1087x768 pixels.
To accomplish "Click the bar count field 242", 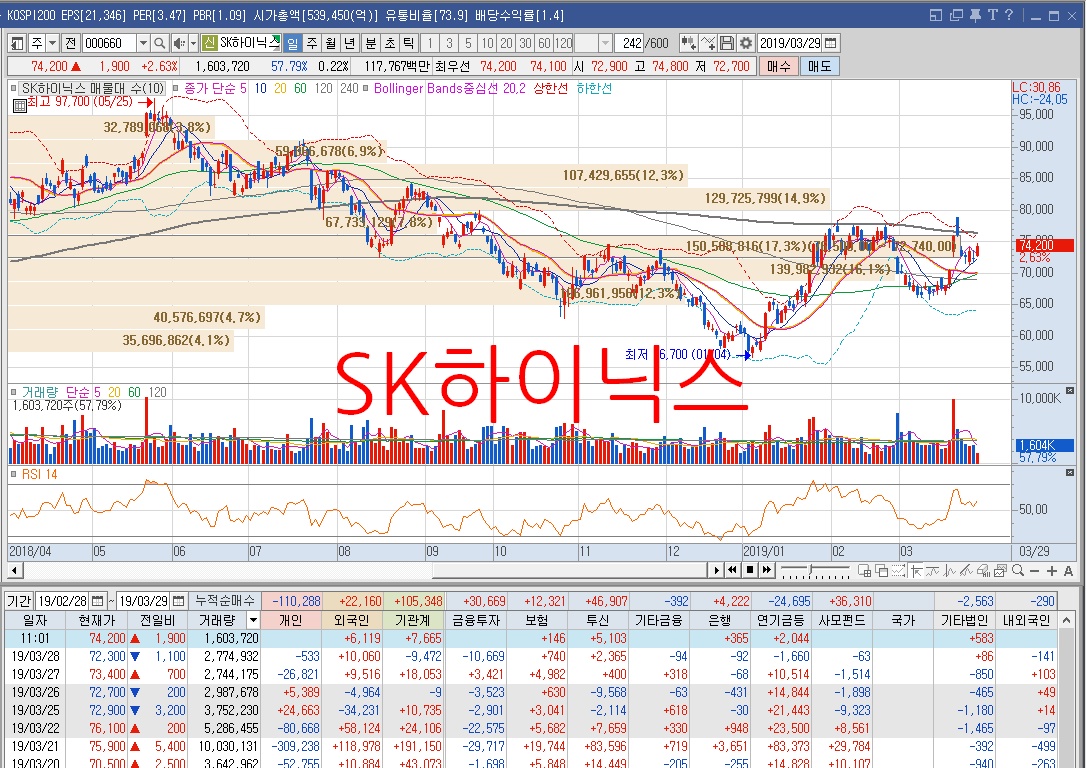I will 629,43.
